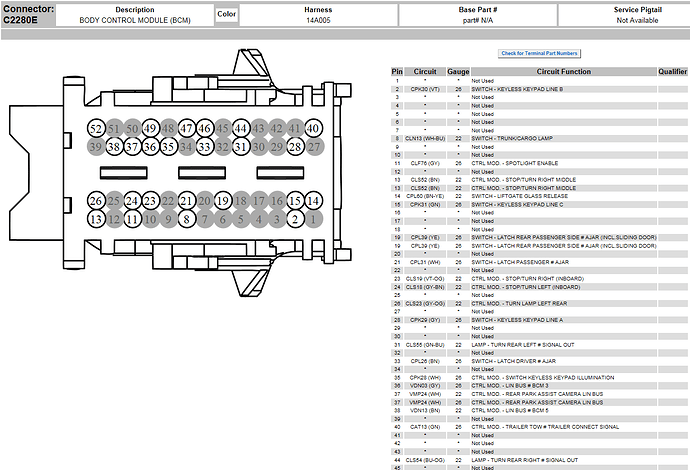Select pin 52 in connector diagram
This screenshot has height=470, width=690.
tap(95, 129)
